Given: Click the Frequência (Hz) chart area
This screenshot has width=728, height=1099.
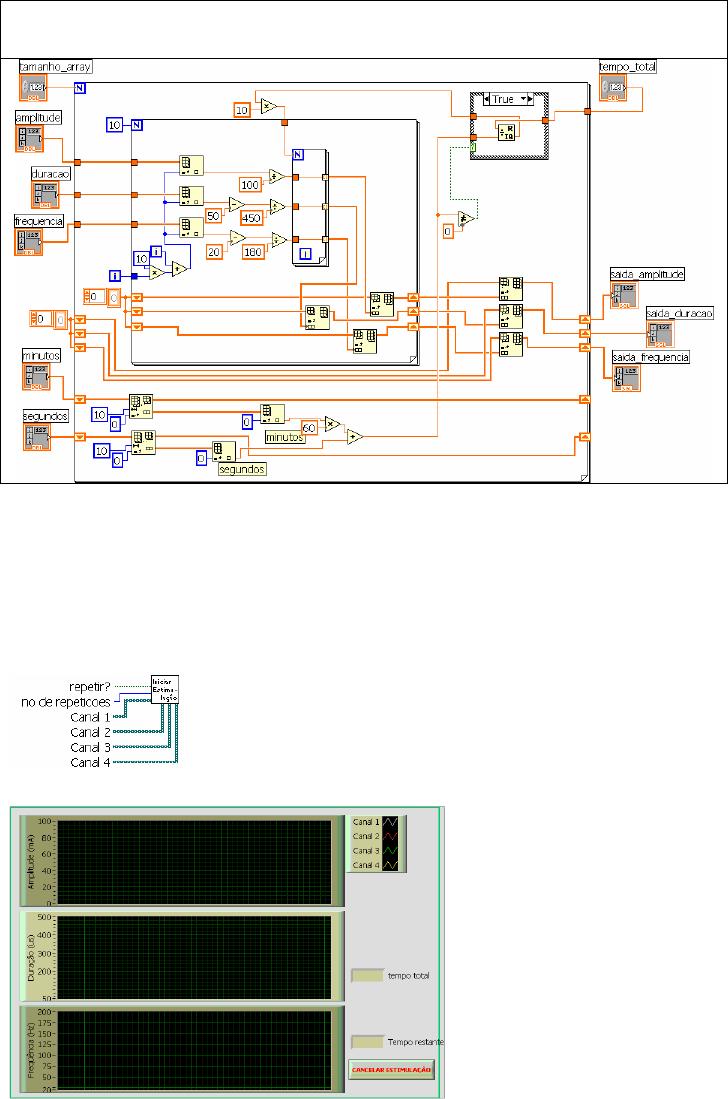Looking at the screenshot, I should click(x=194, y=1051).
